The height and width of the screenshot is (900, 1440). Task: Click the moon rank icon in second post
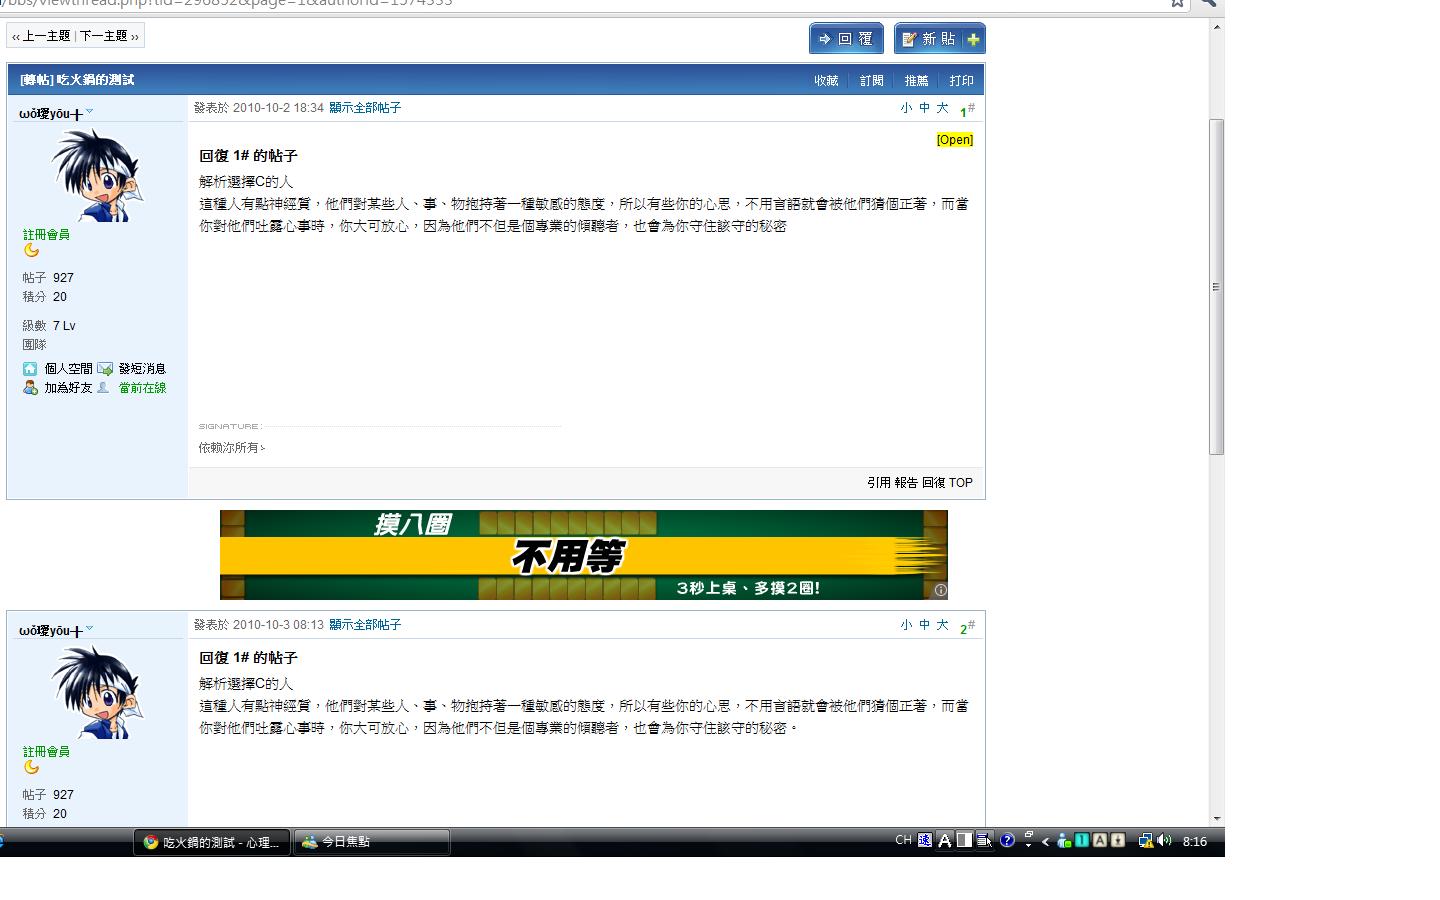[32, 767]
